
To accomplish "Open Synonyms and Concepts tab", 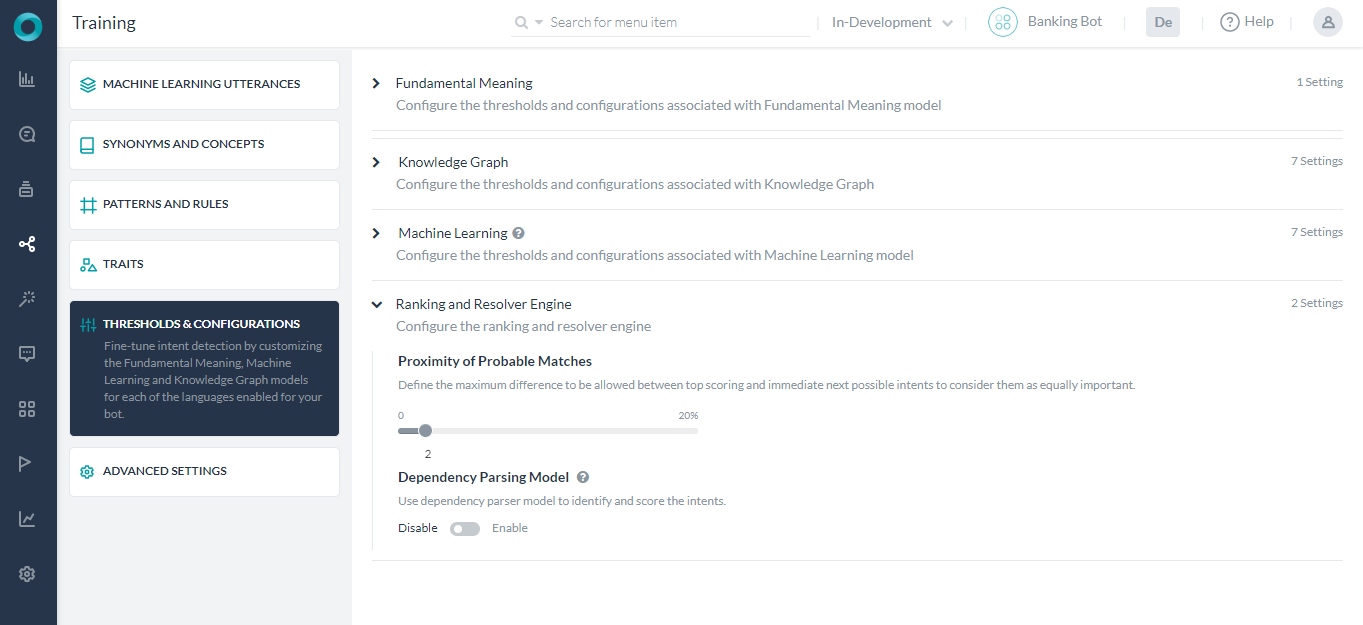I will 205,145.
